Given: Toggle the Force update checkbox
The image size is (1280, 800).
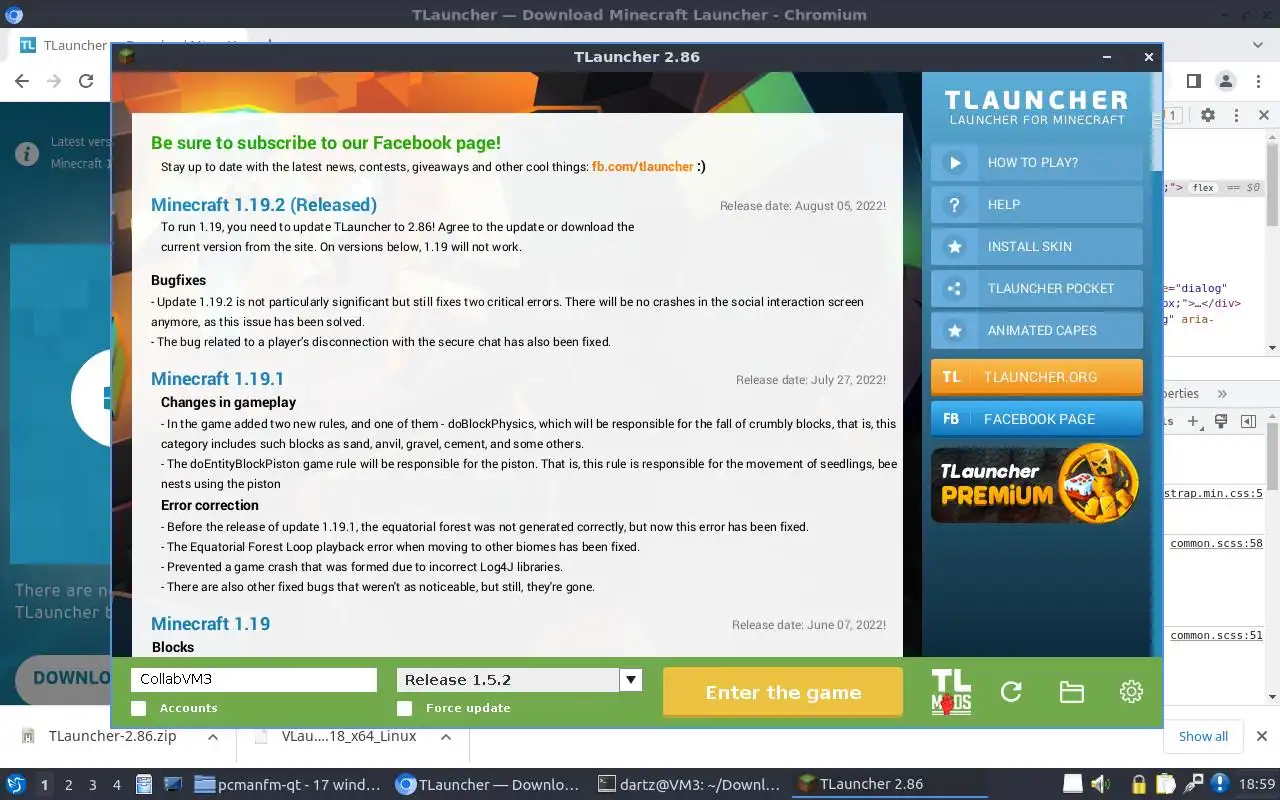Looking at the screenshot, I should point(404,708).
